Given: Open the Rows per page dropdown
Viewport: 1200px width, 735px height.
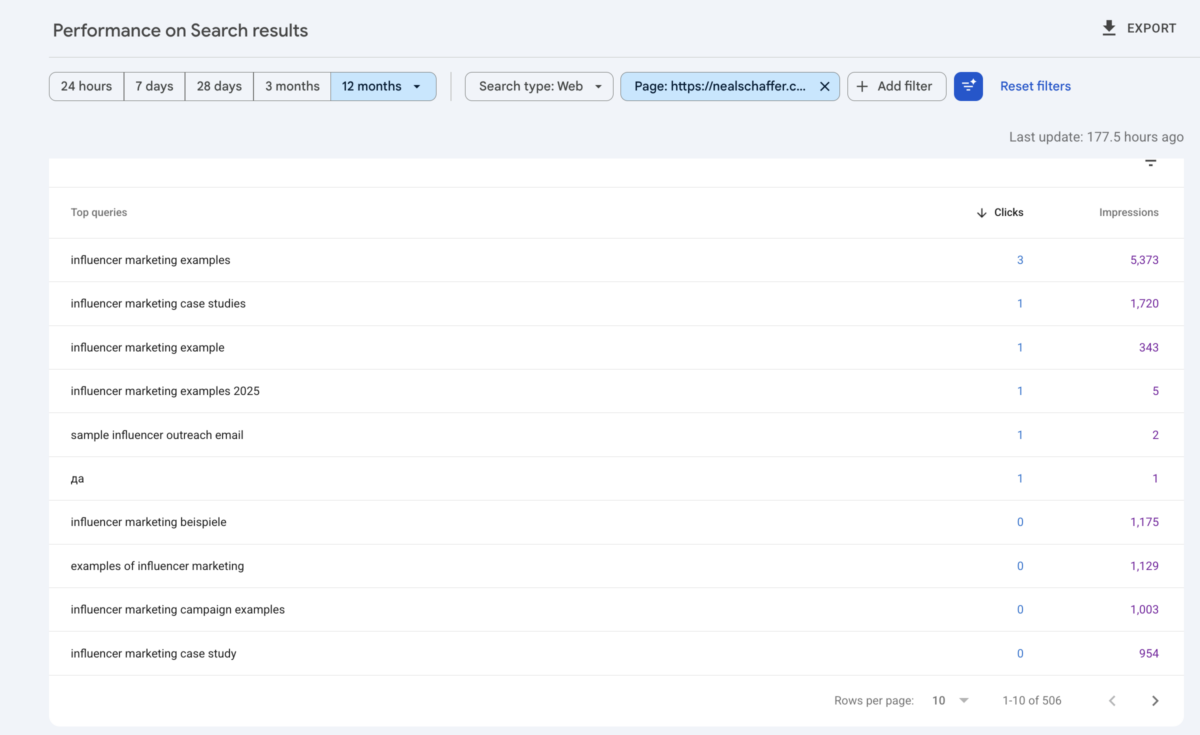Looking at the screenshot, I should [x=950, y=701].
